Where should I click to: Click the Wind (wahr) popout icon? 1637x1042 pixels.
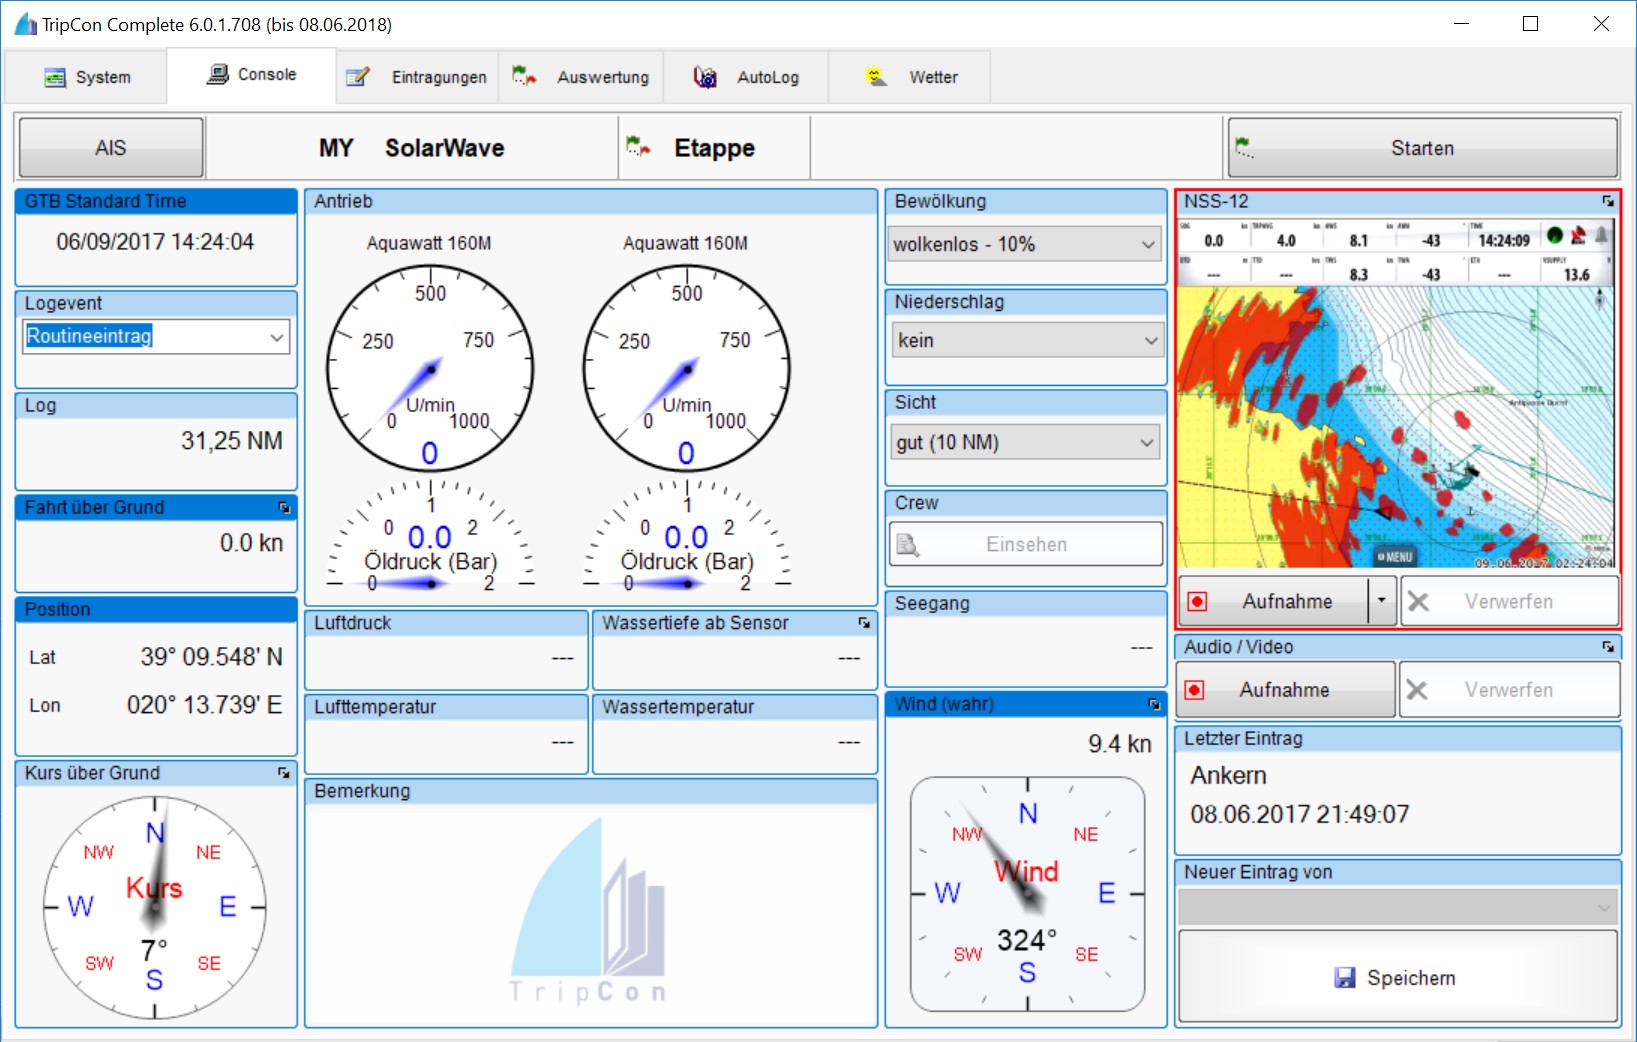pyautogui.click(x=1154, y=705)
